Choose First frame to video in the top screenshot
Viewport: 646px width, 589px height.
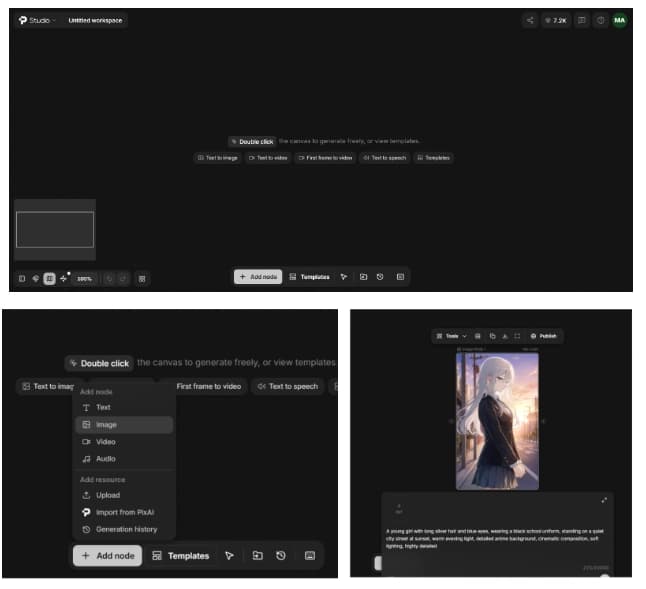[325, 158]
